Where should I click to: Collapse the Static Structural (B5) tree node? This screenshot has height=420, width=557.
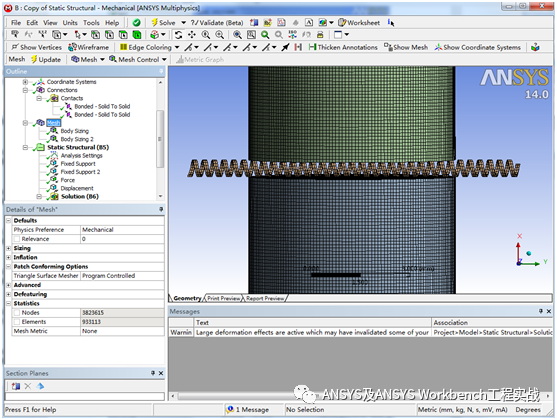click(25, 147)
